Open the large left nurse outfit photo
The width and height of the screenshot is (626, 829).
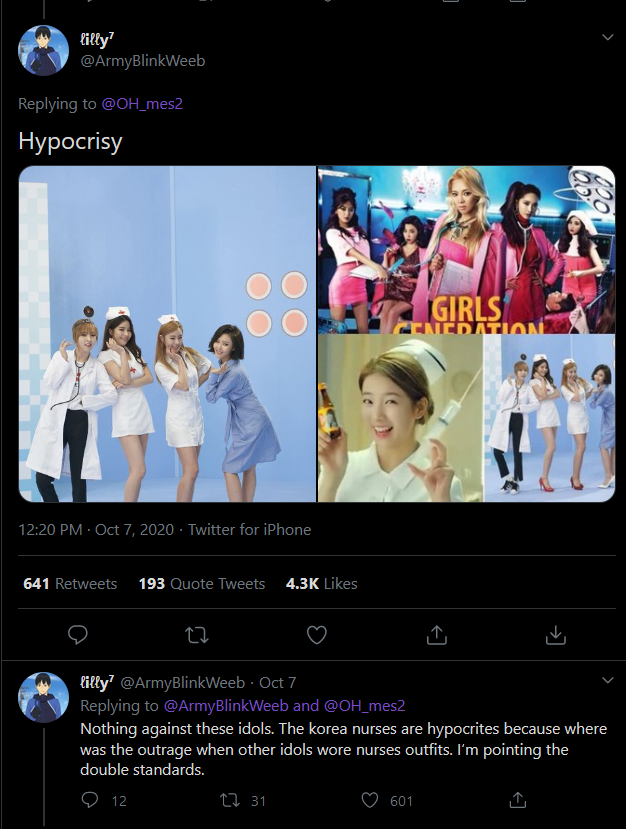pyautogui.click(x=167, y=334)
